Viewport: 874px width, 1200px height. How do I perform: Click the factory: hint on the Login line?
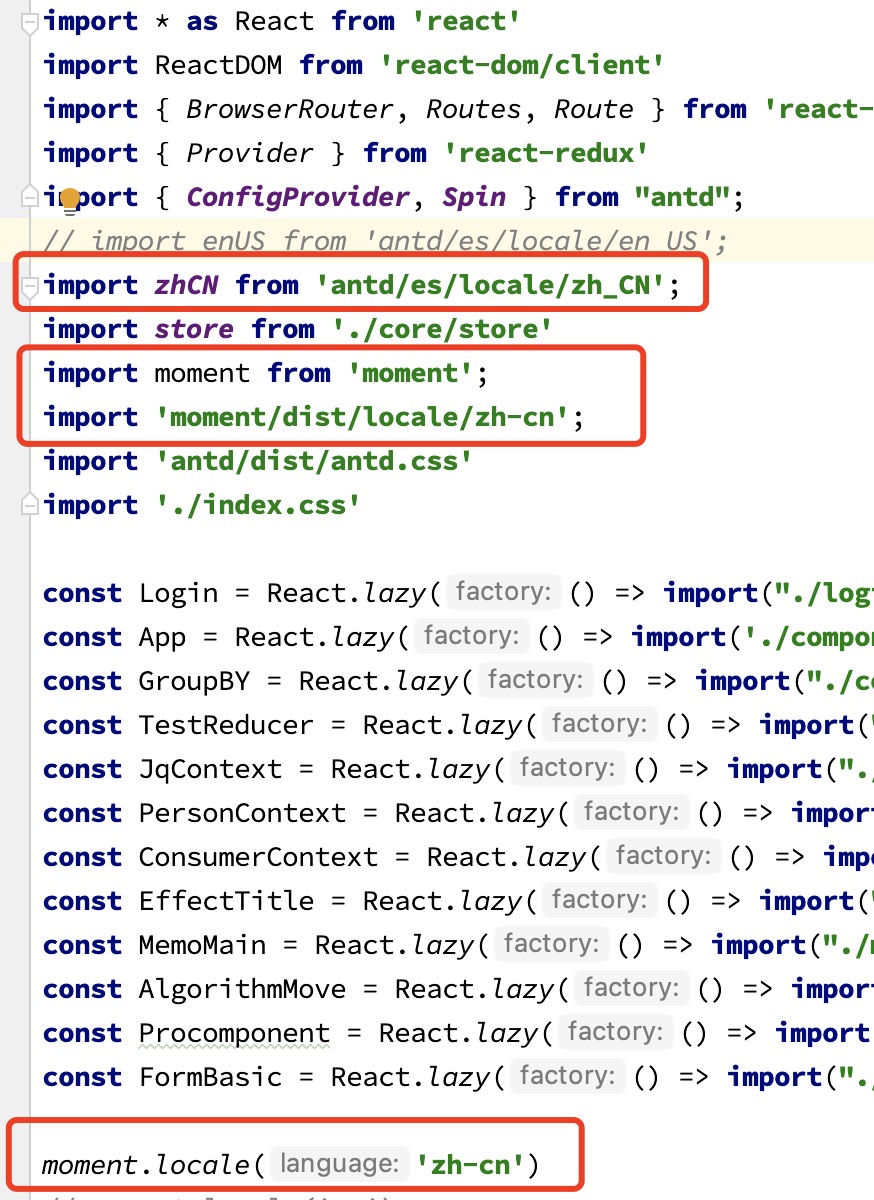click(503, 593)
